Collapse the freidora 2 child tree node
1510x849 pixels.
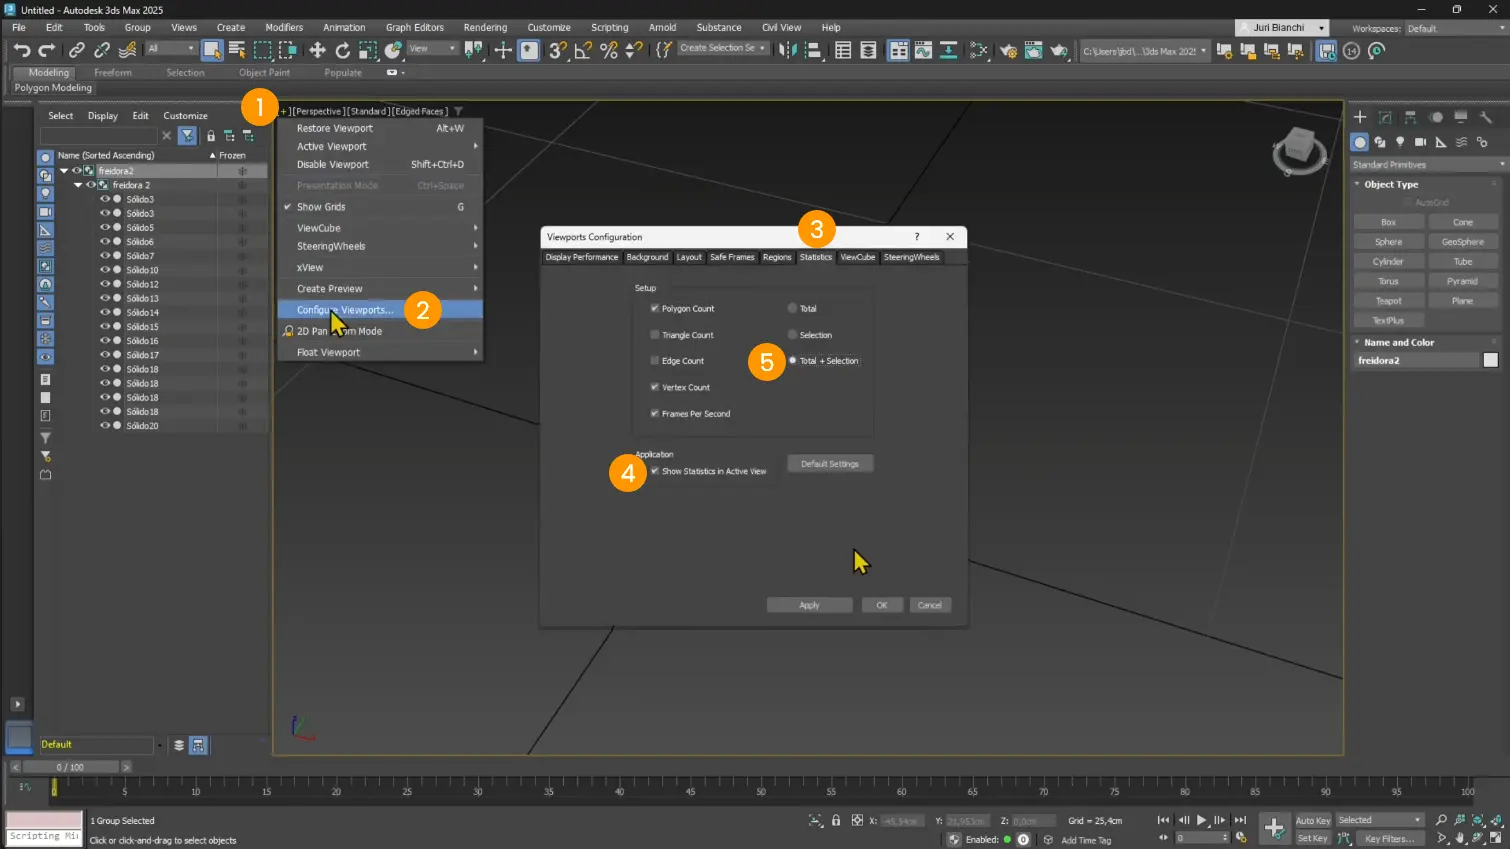pyautogui.click(x=78, y=185)
